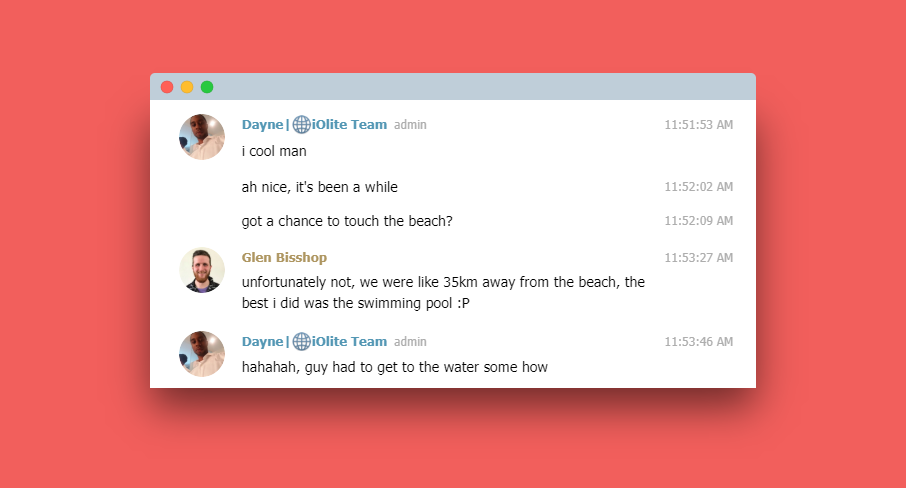Click the admin label above "i cool man"
Viewport: 906px width, 488px height.
pos(410,125)
